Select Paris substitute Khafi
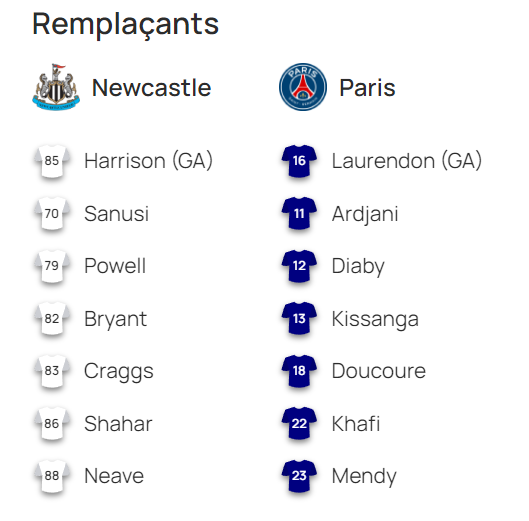This screenshot has height=521, width=529. pos(356,423)
